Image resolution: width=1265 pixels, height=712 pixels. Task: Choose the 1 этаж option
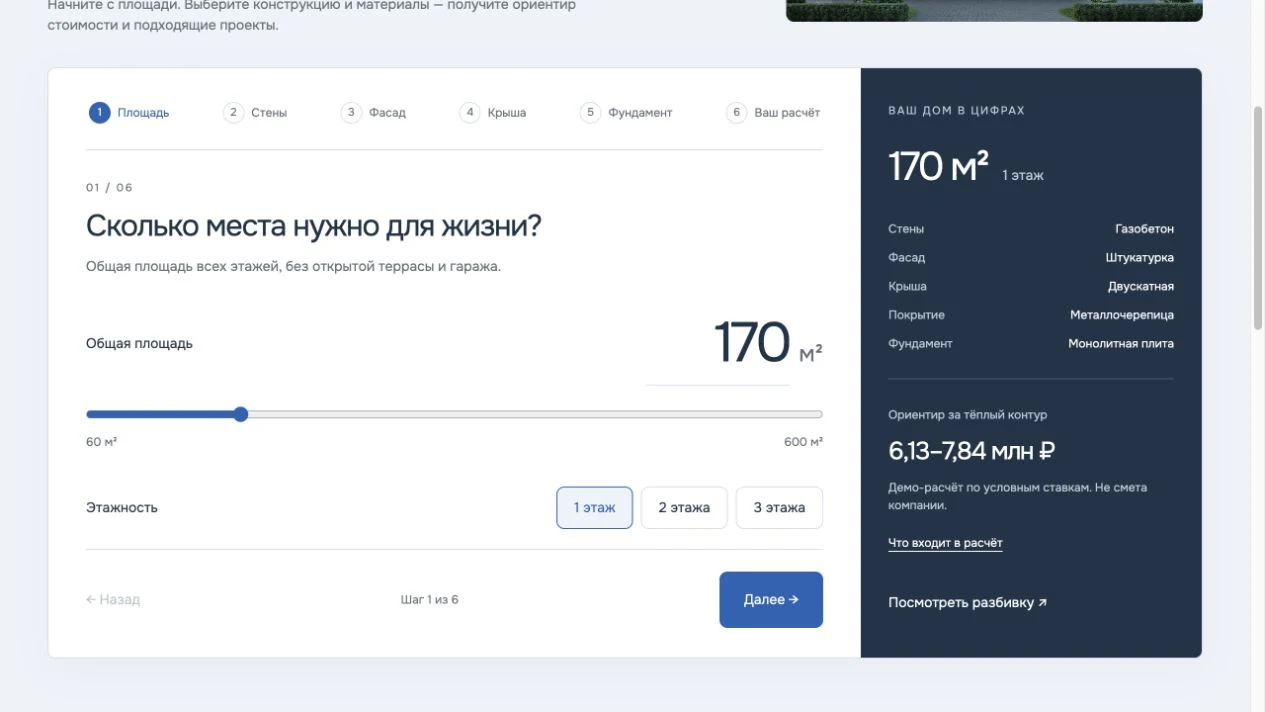click(594, 508)
